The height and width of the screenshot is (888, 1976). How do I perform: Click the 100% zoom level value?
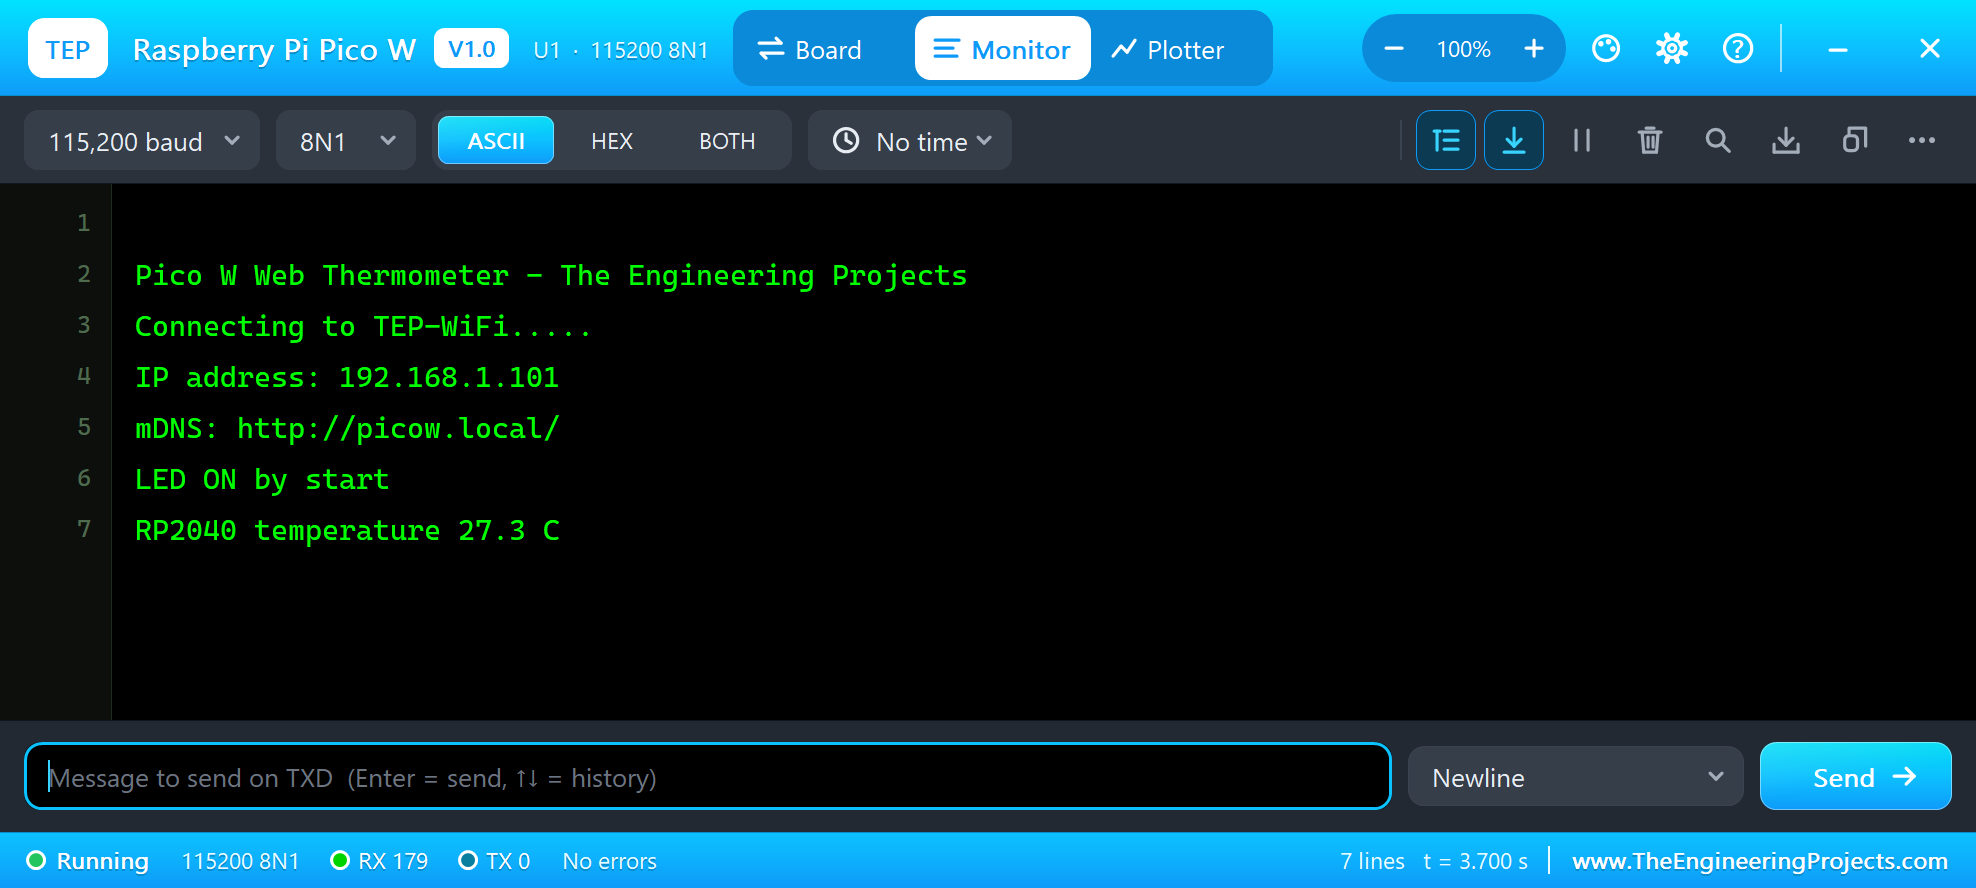pyautogui.click(x=1464, y=49)
